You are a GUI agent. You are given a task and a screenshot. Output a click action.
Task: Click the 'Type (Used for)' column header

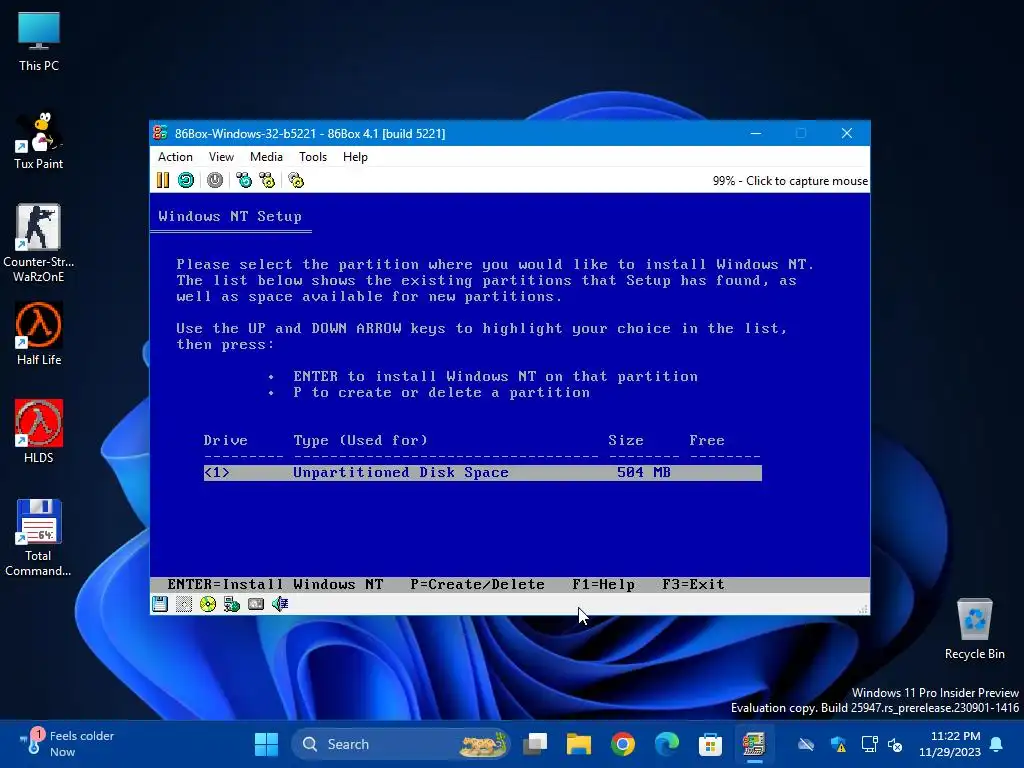click(360, 441)
